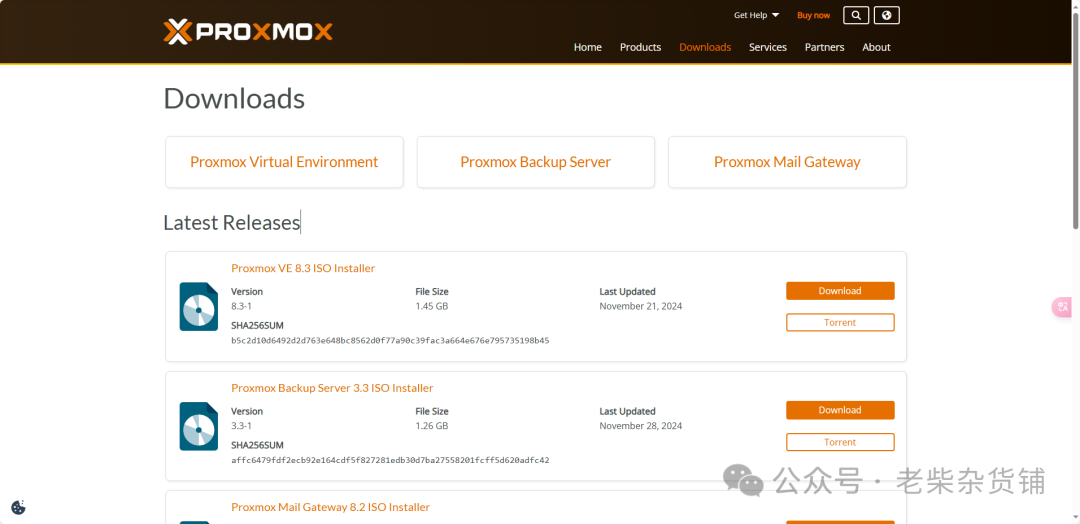
Task: Open the Proxmox Backup Server 3.3 ISO Installer link
Action: point(332,388)
